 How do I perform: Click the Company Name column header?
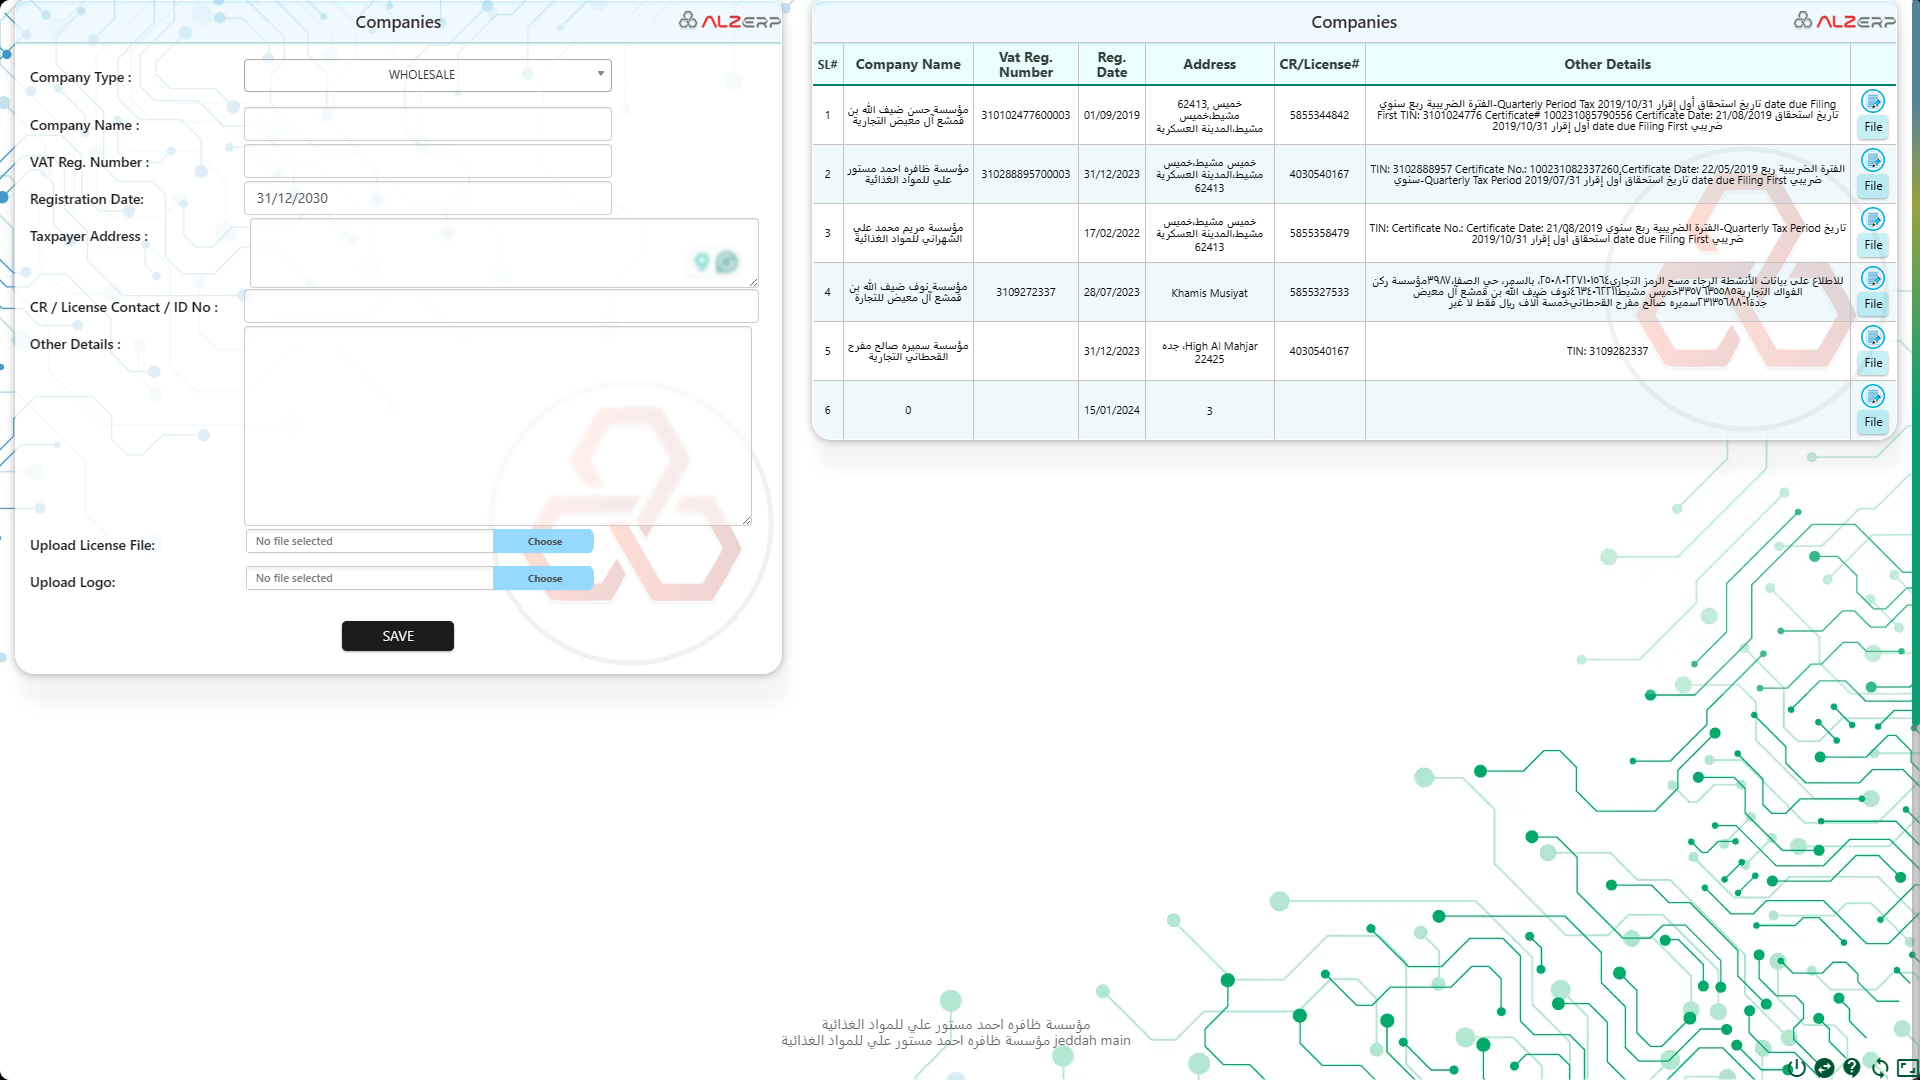pos(908,64)
